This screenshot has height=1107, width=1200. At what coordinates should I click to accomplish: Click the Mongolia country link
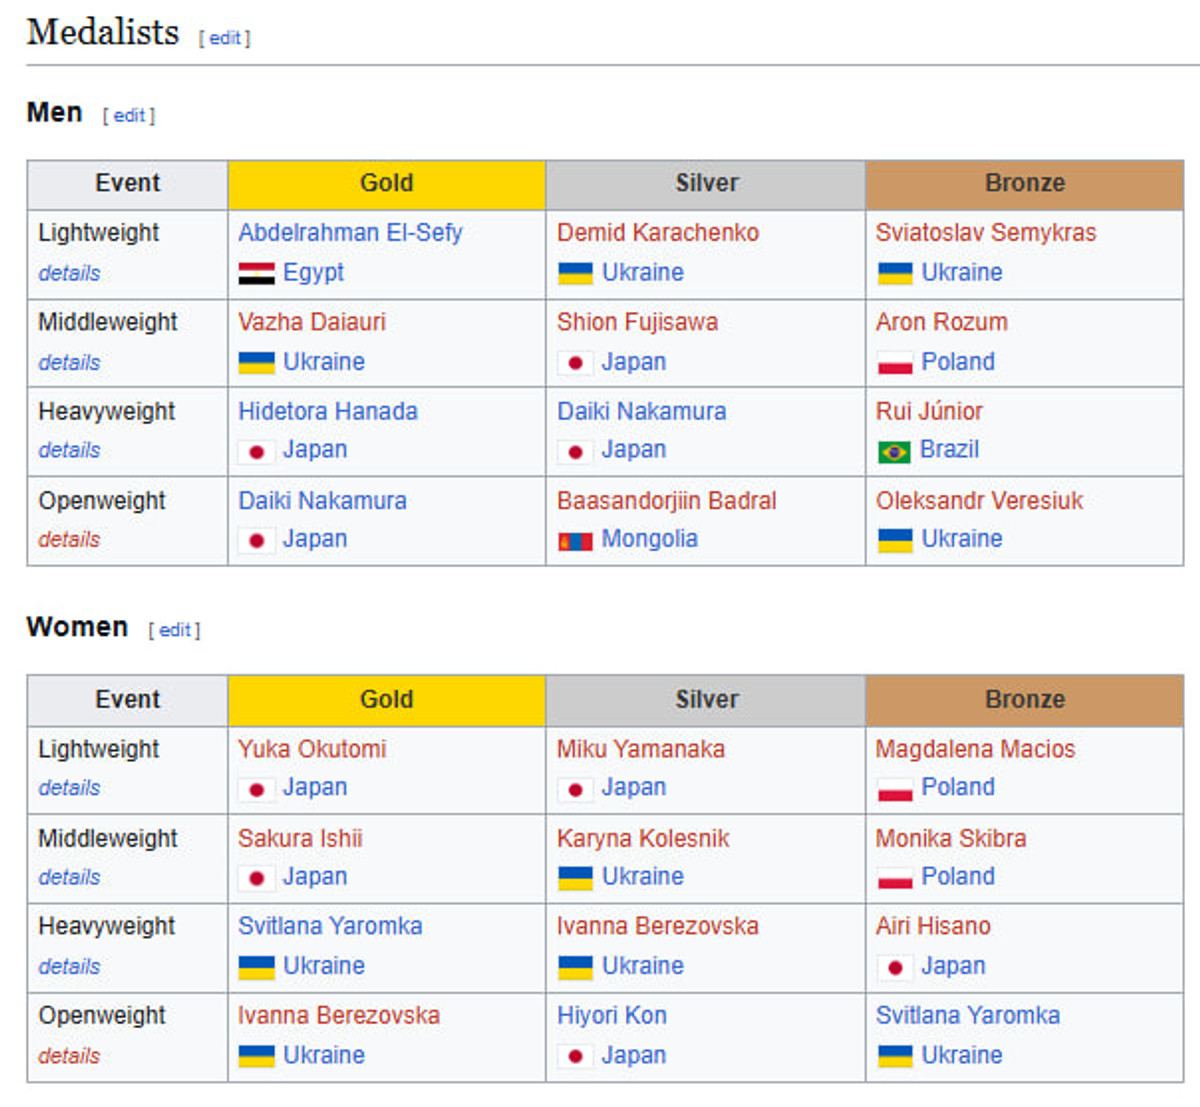pos(649,539)
